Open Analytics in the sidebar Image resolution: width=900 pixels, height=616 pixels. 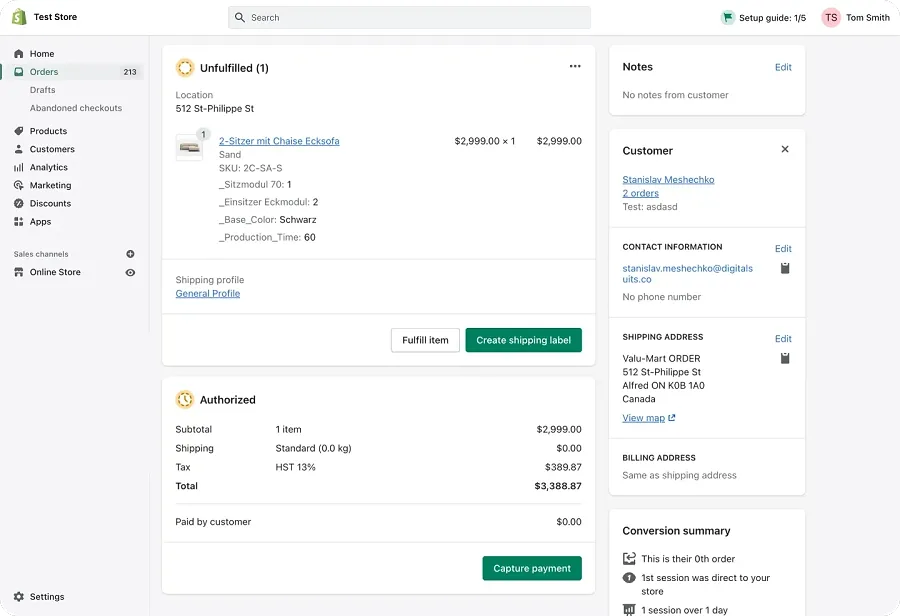point(49,167)
